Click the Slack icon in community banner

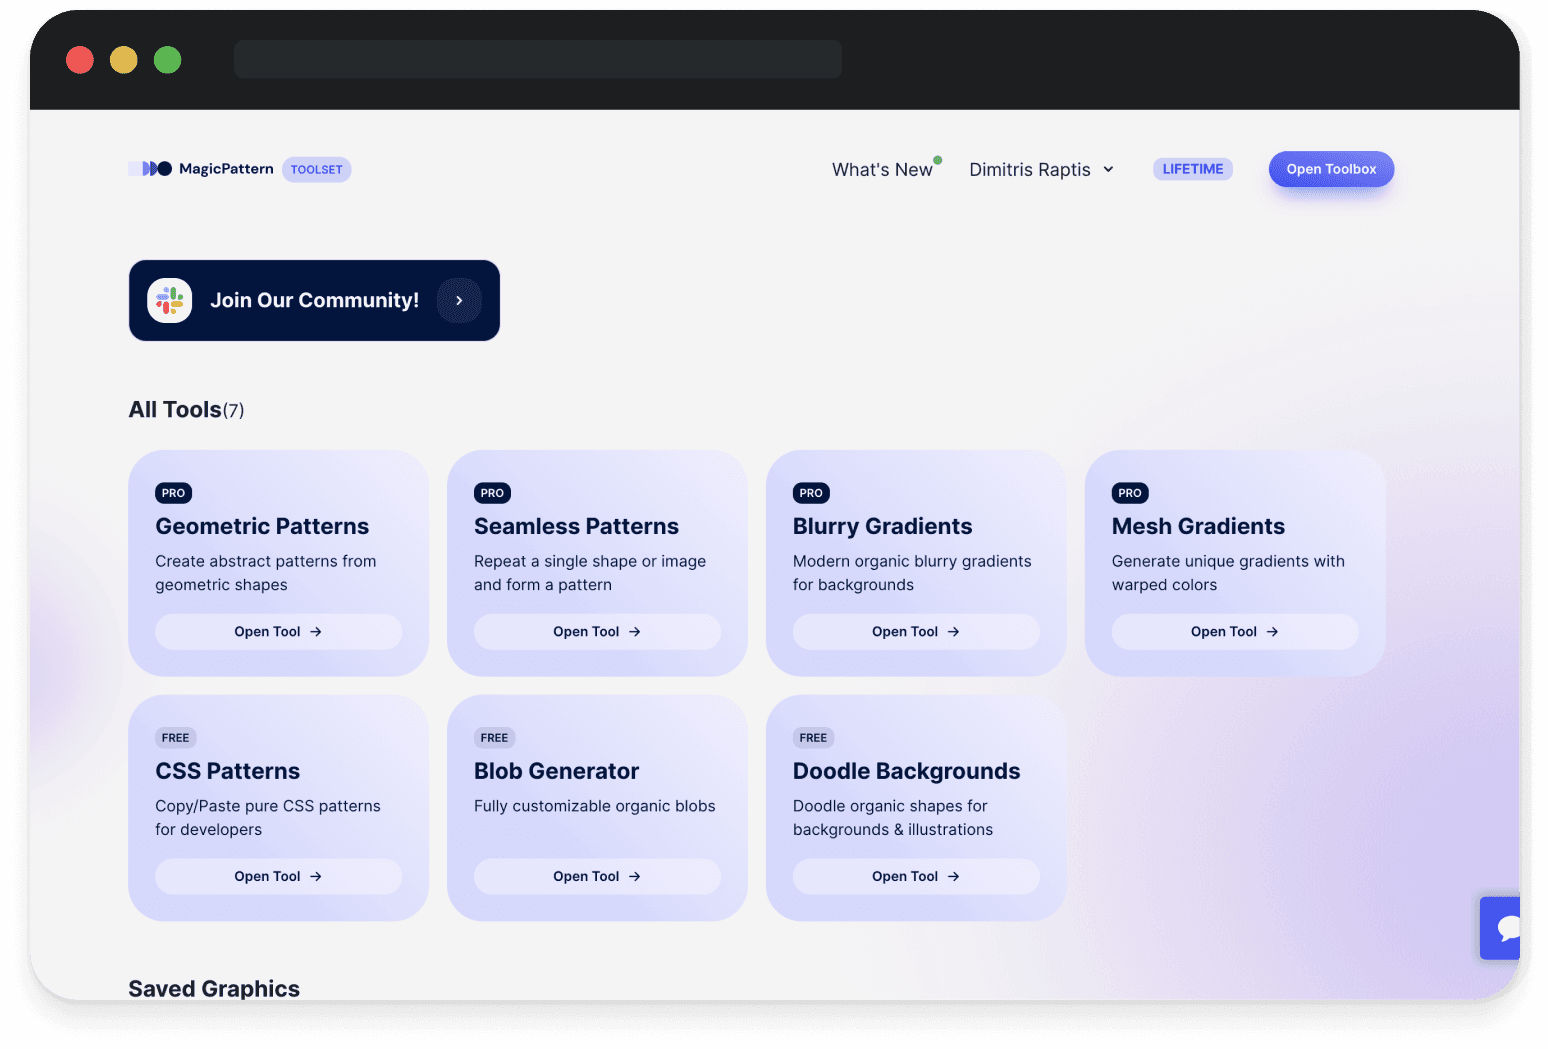point(170,300)
